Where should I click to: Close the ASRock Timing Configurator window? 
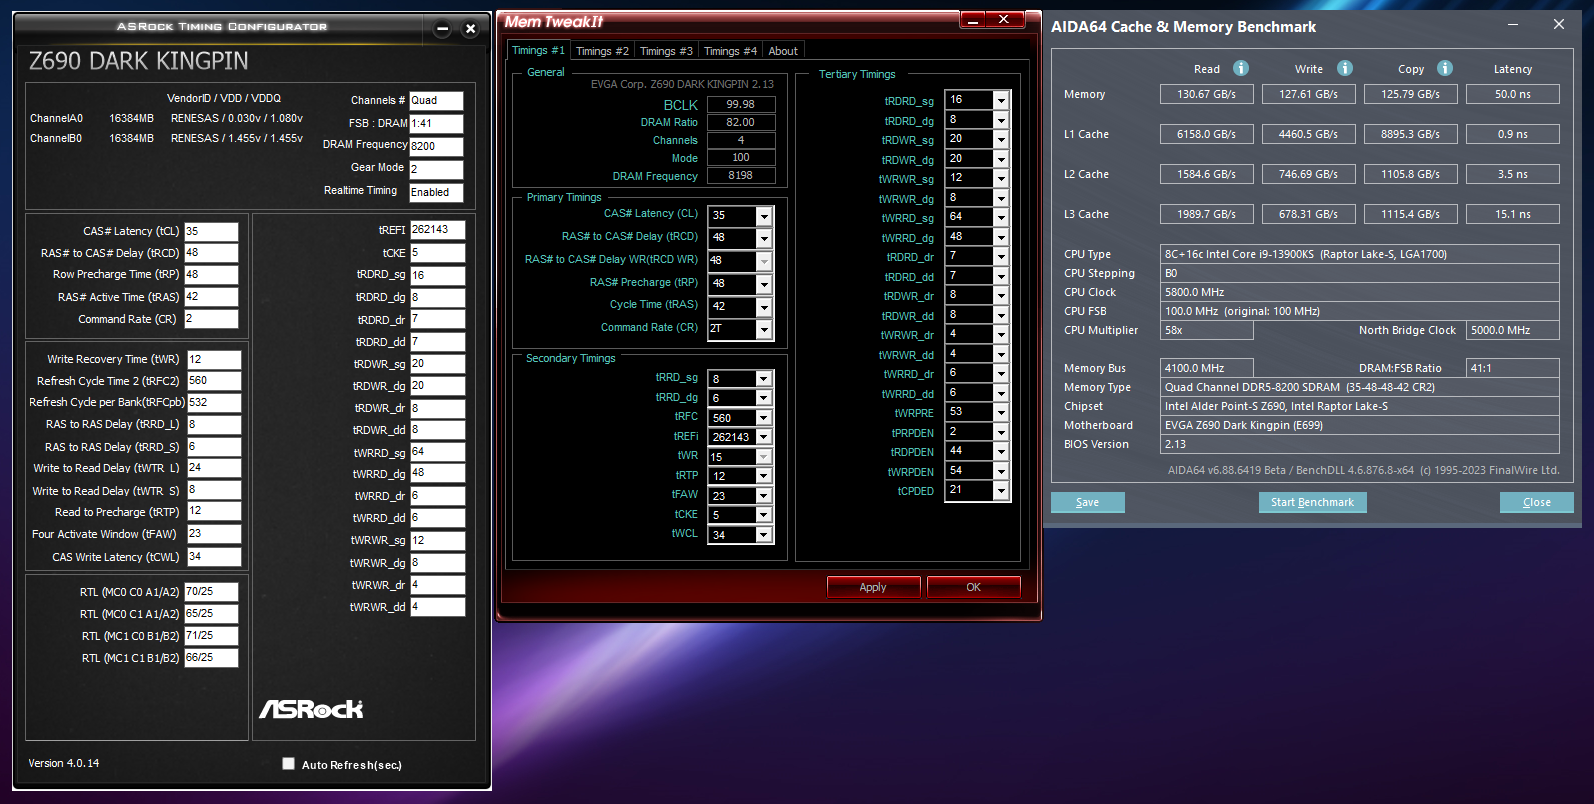pos(470,29)
